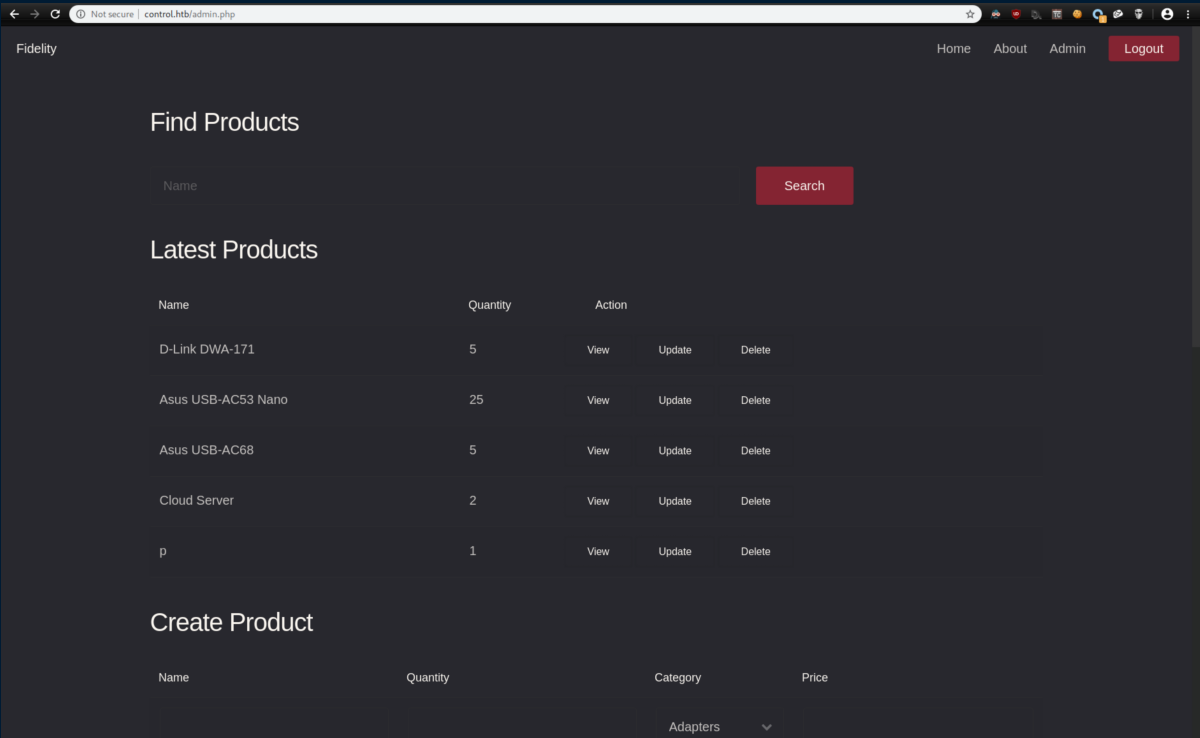Screen dimensions: 1200x738
Task: Open the uBlock Origin shield extension
Action: (x=1016, y=14)
